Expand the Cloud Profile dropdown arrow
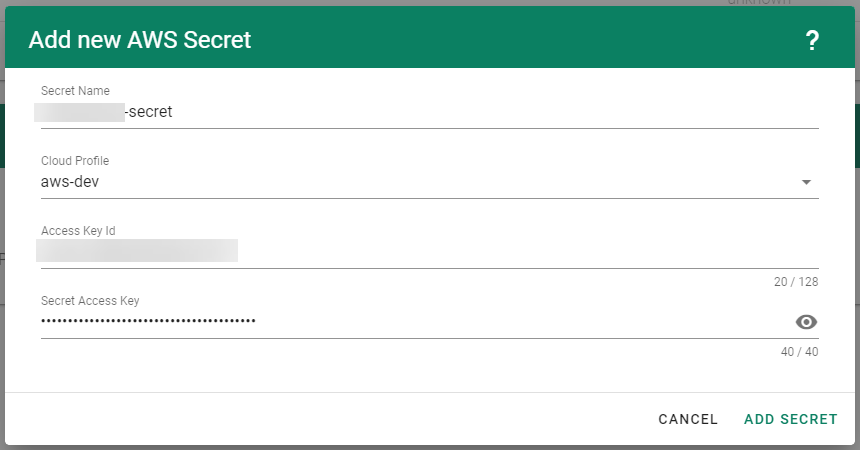This screenshot has width=860, height=450. point(806,183)
